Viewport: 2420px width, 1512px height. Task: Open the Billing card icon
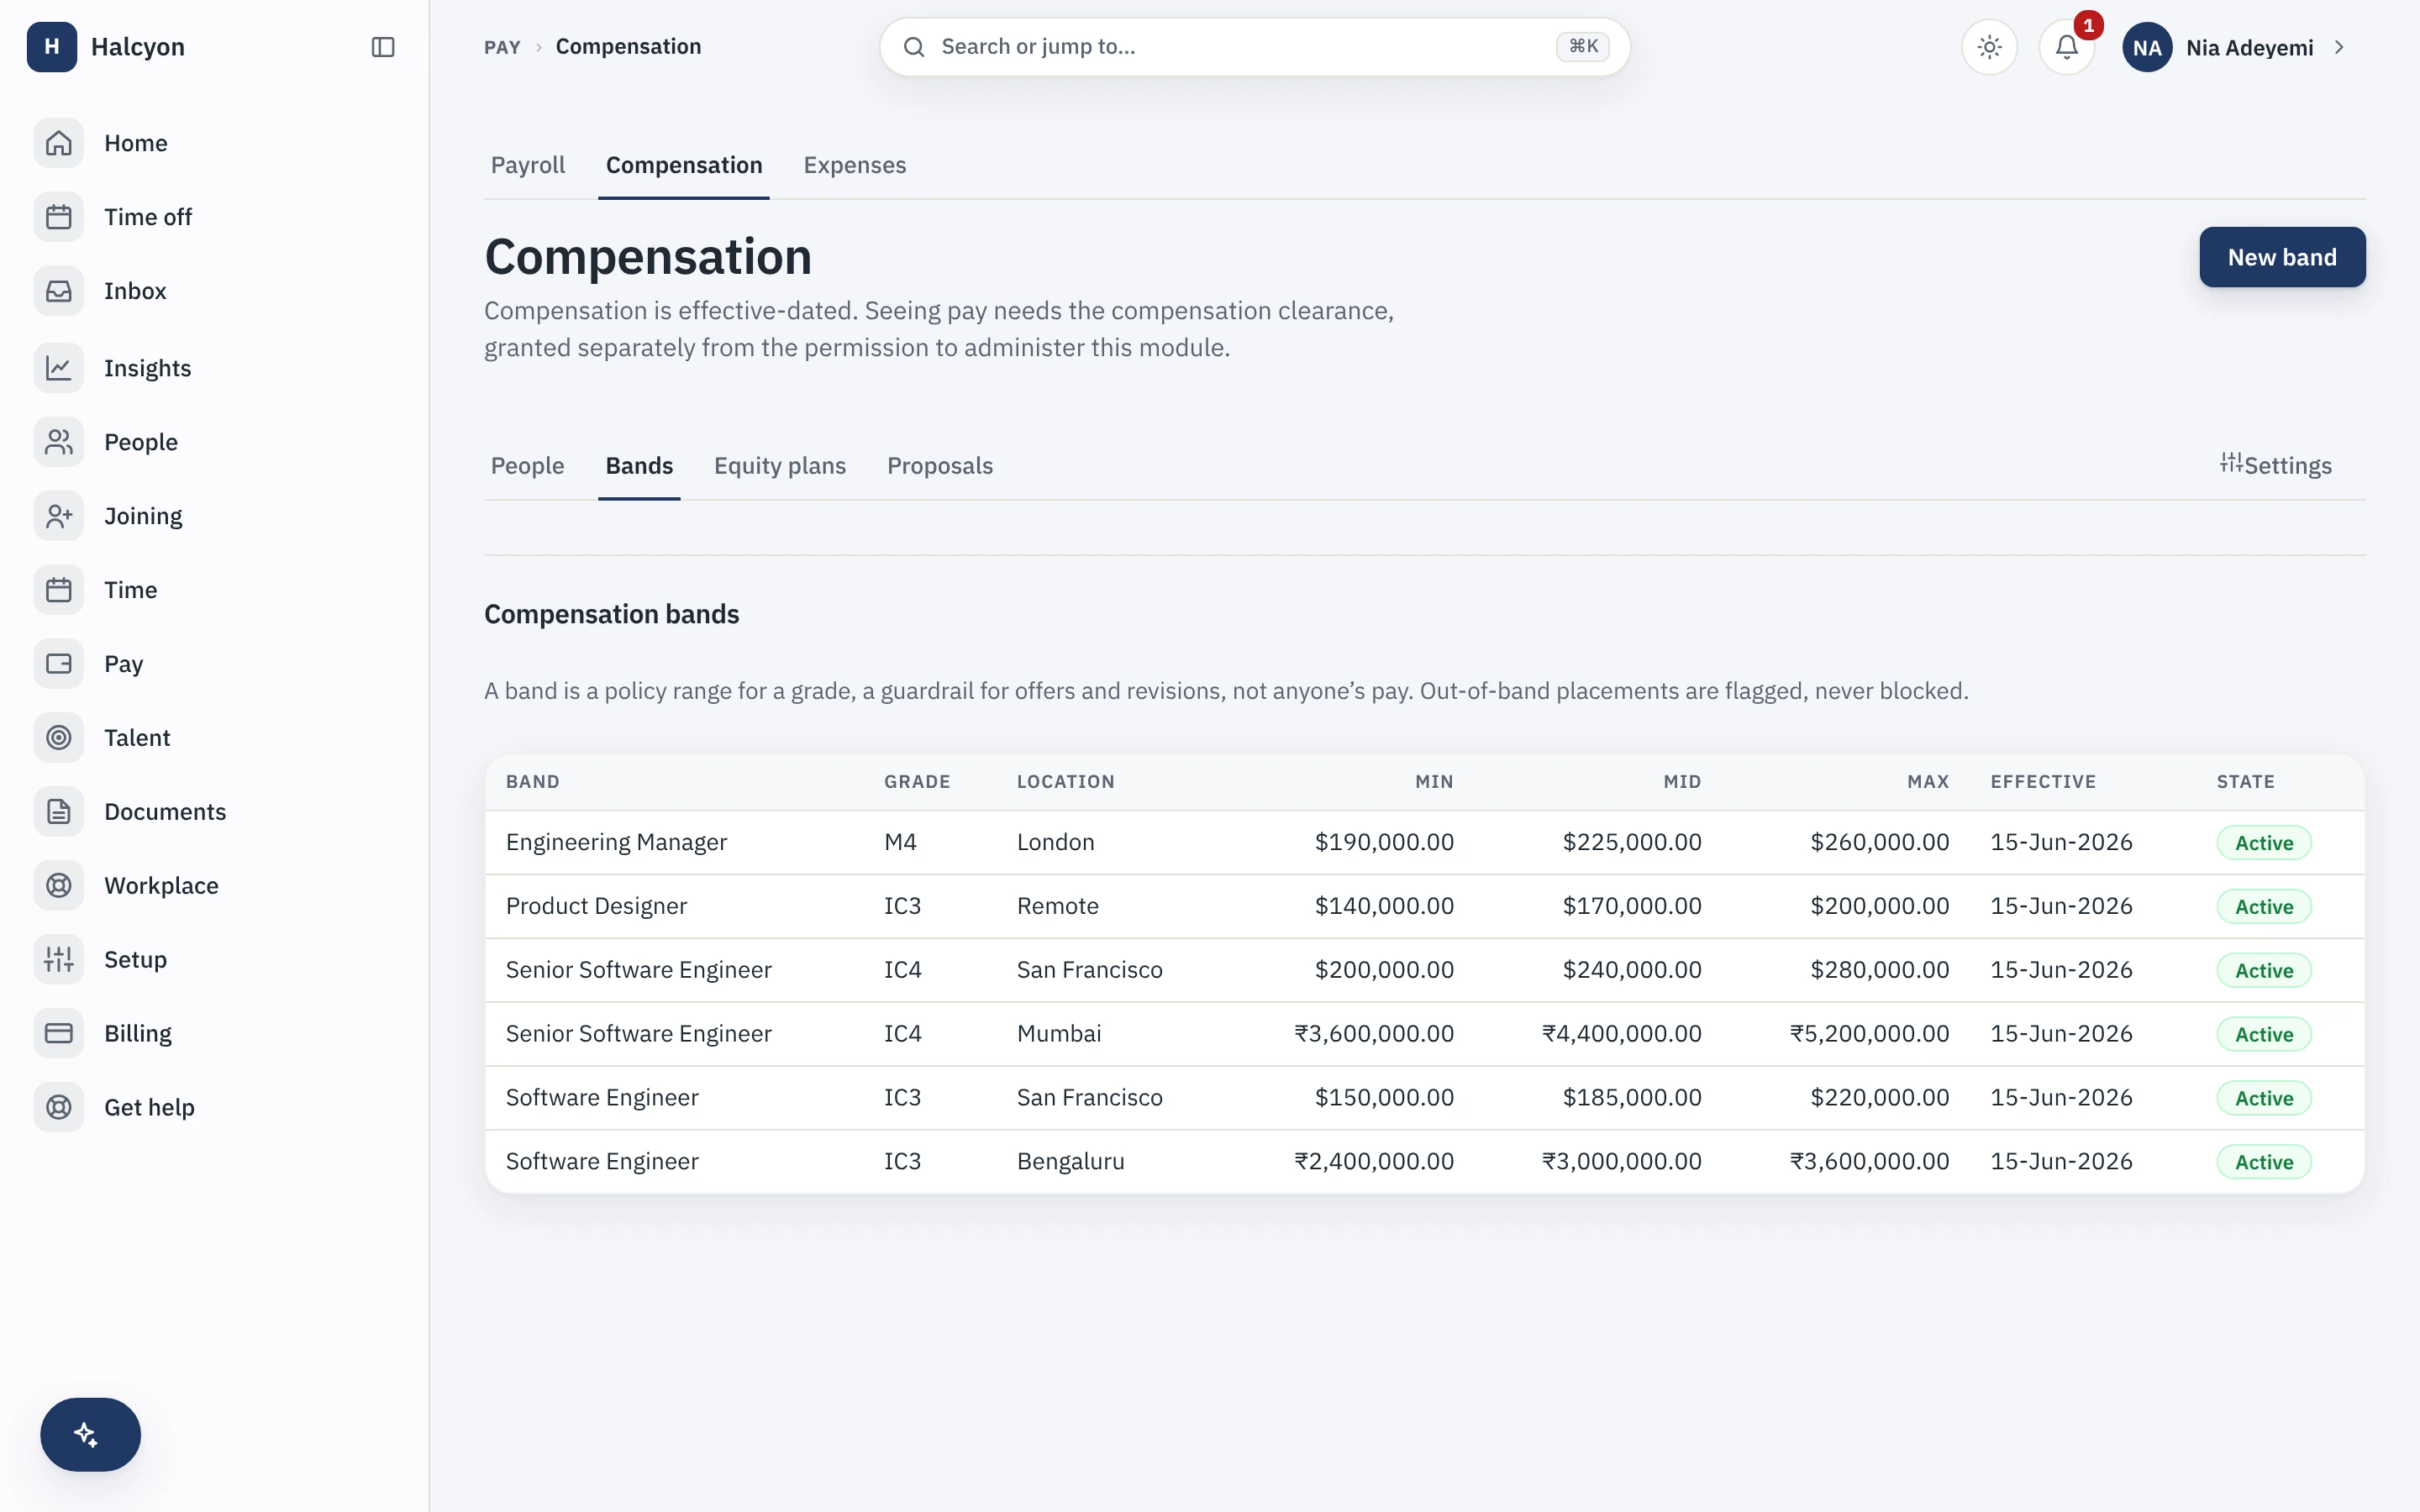coord(59,1033)
